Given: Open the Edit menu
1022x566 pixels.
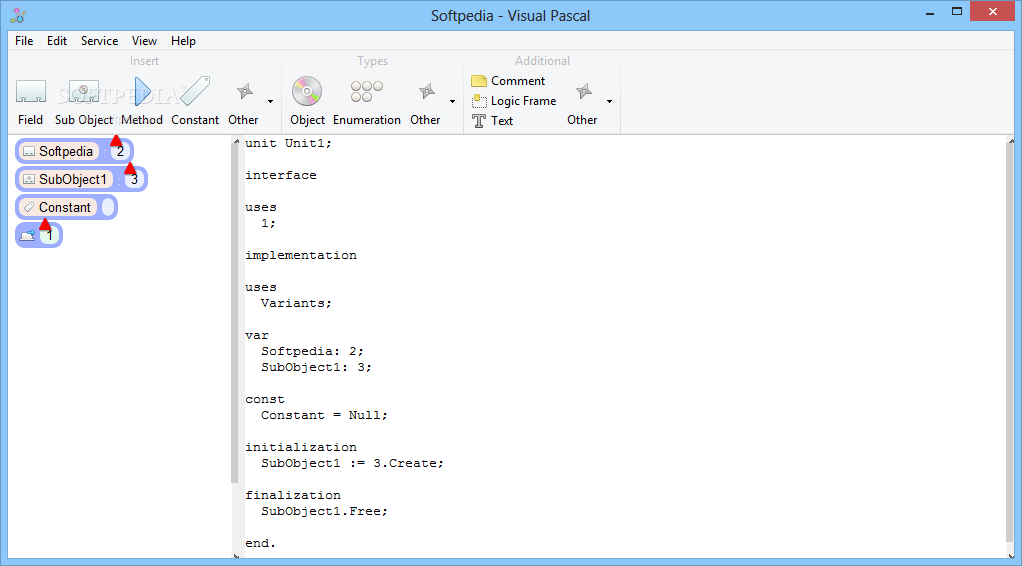Looking at the screenshot, I should pos(57,40).
